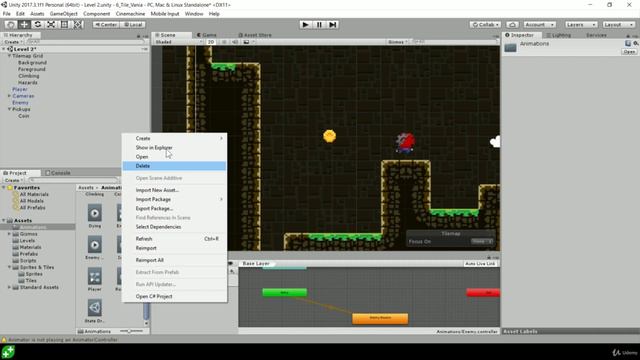Switch to the Console tab

click(58, 173)
